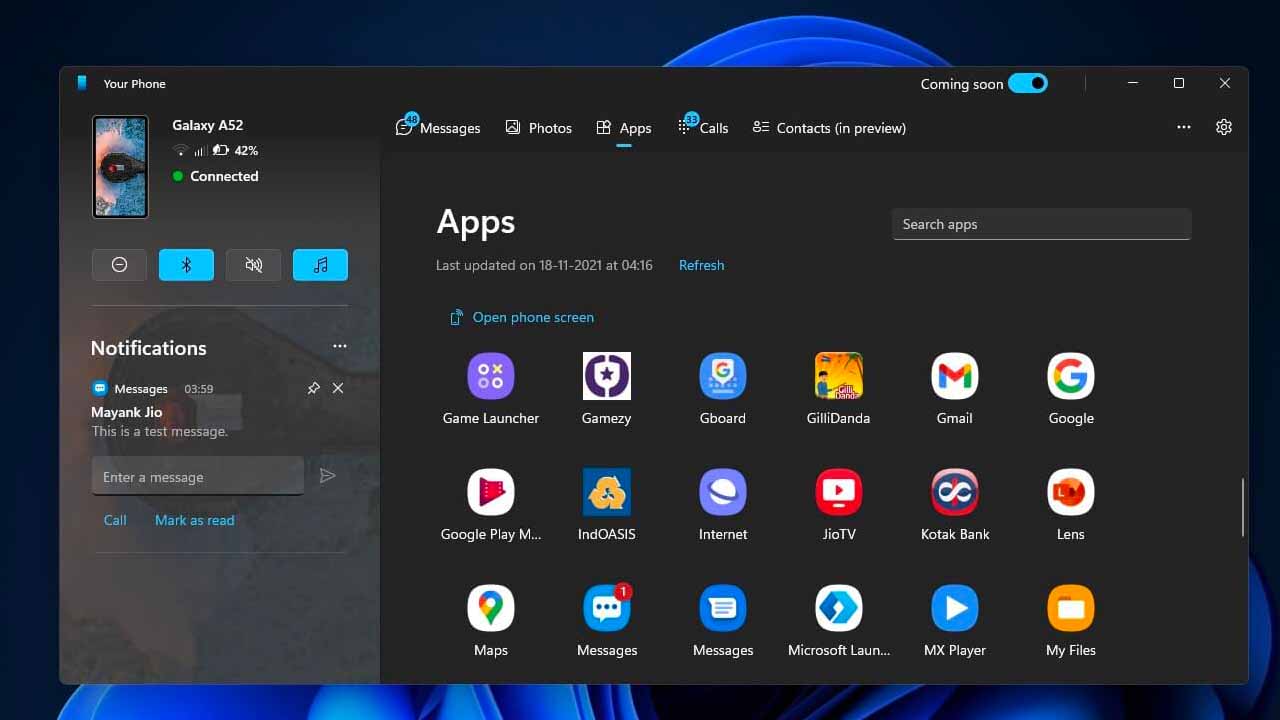Minimize the Your Phone window
Viewport: 1280px width, 720px height.
pos(1133,83)
